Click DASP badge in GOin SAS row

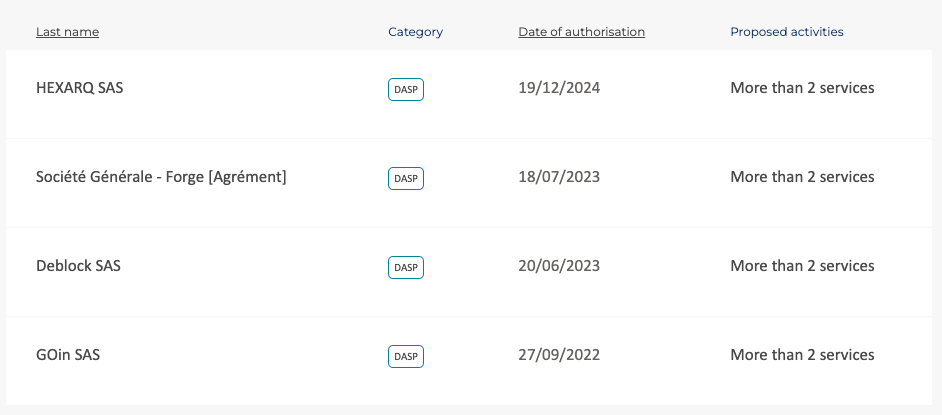406,356
